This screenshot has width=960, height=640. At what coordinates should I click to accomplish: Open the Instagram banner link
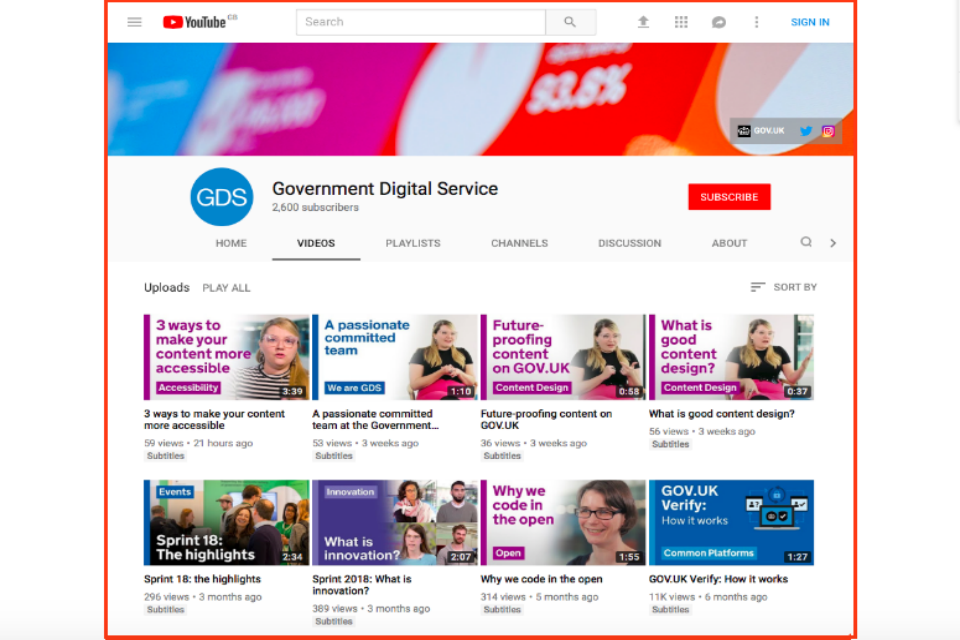pos(828,131)
